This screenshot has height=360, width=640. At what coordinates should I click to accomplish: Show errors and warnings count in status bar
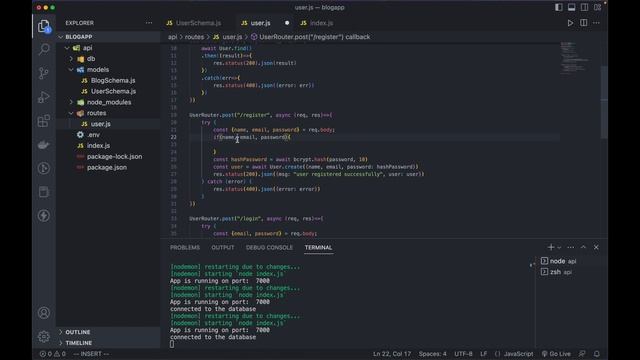click(x=53, y=354)
